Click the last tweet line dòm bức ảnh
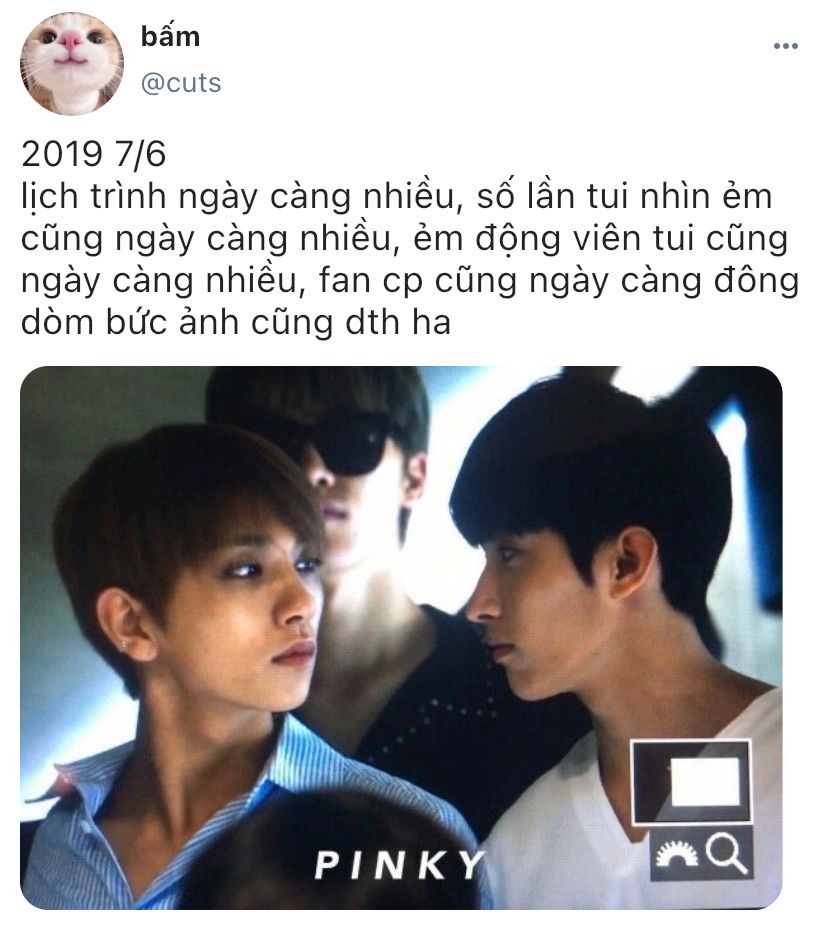The image size is (828, 932). (x=236, y=322)
